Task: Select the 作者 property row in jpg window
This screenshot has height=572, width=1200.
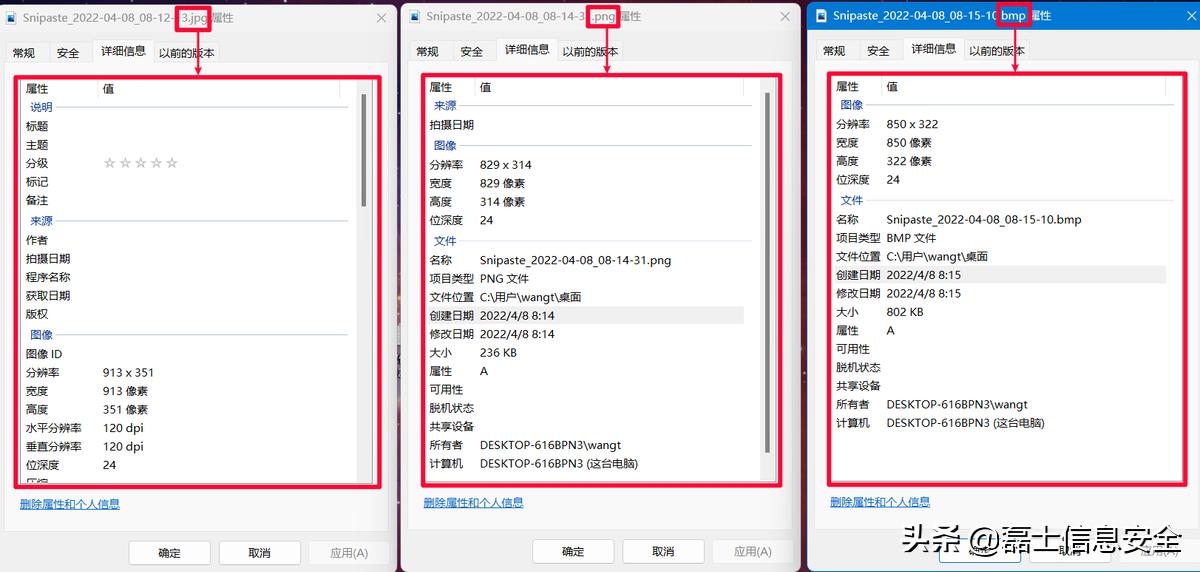Action: point(186,240)
